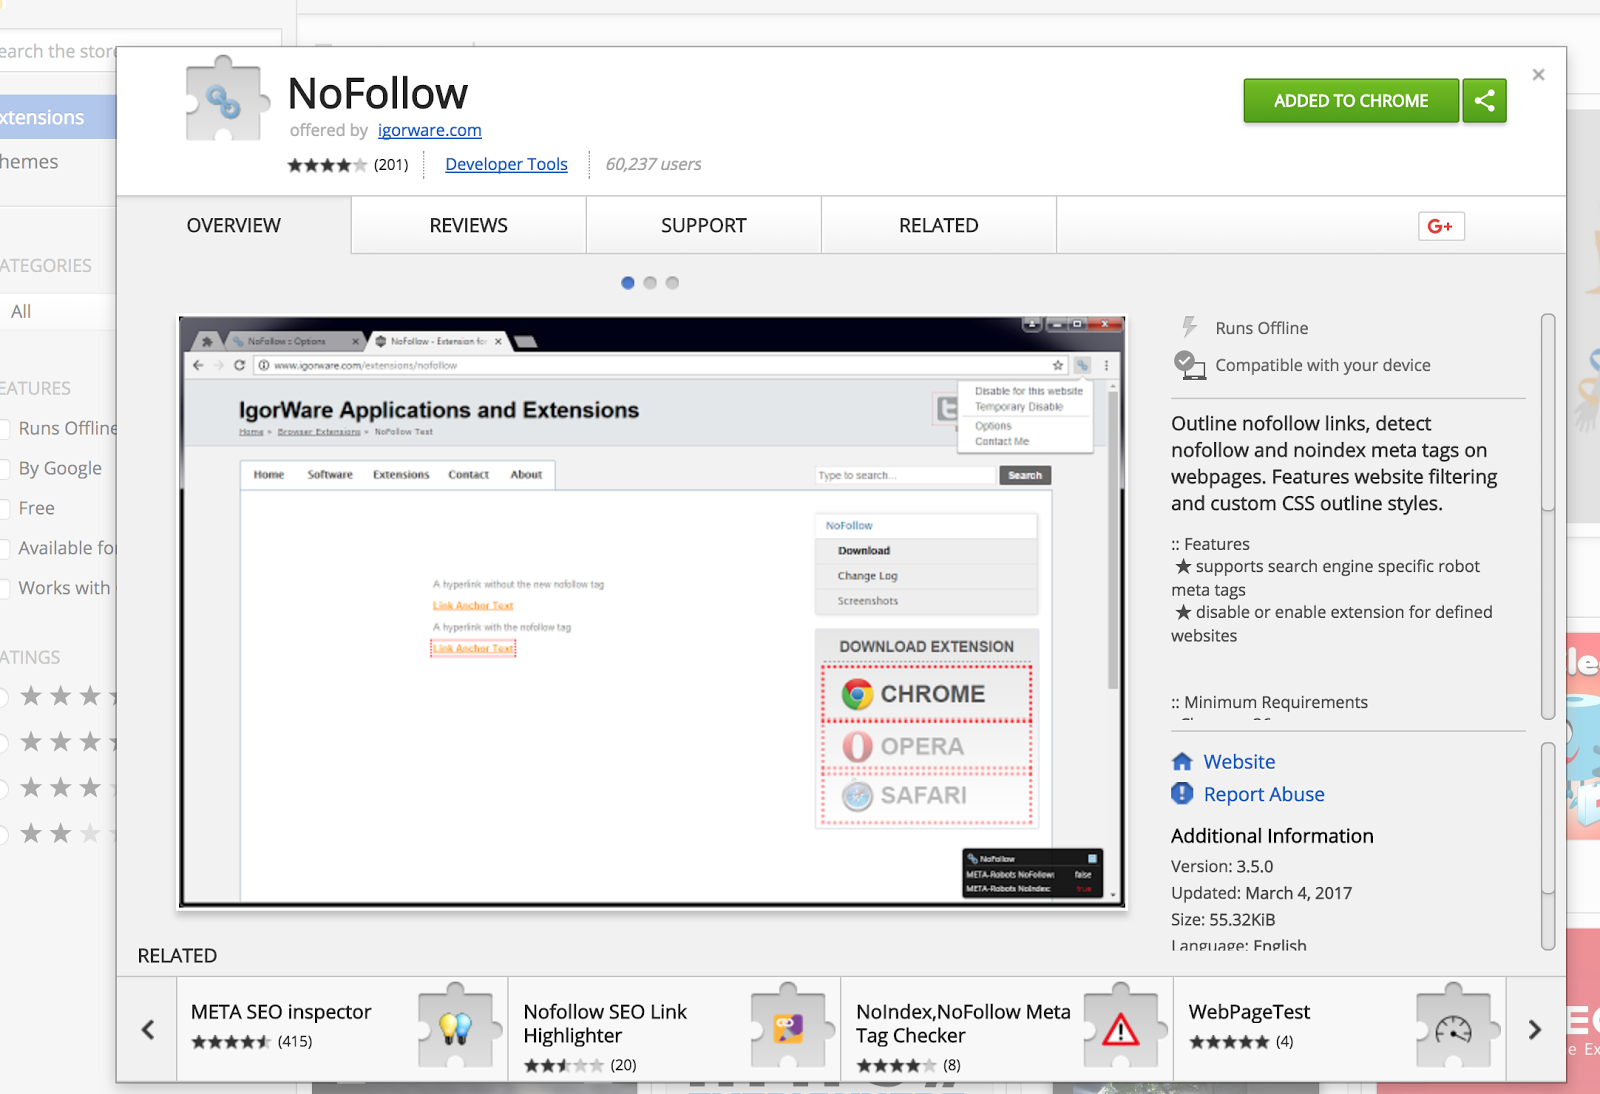Select first screenshot carousel dot
1600x1094 pixels.
(628, 283)
